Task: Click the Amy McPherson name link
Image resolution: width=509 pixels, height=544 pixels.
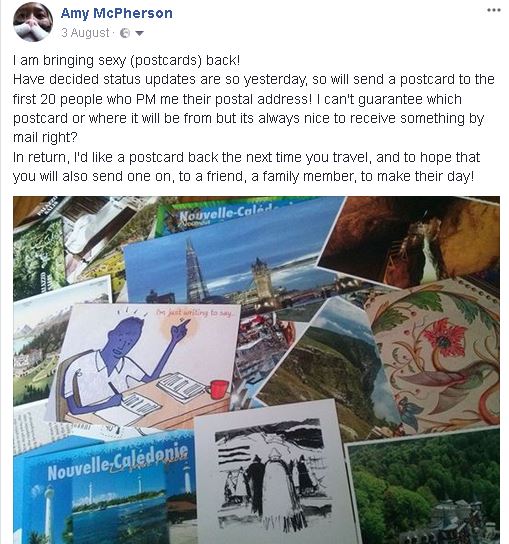Action: (117, 14)
